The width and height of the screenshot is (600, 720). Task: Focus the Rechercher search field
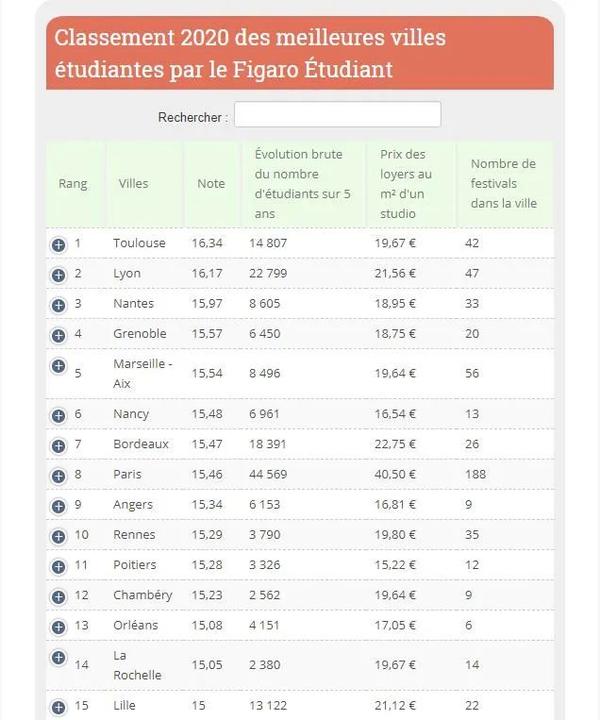point(337,115)
